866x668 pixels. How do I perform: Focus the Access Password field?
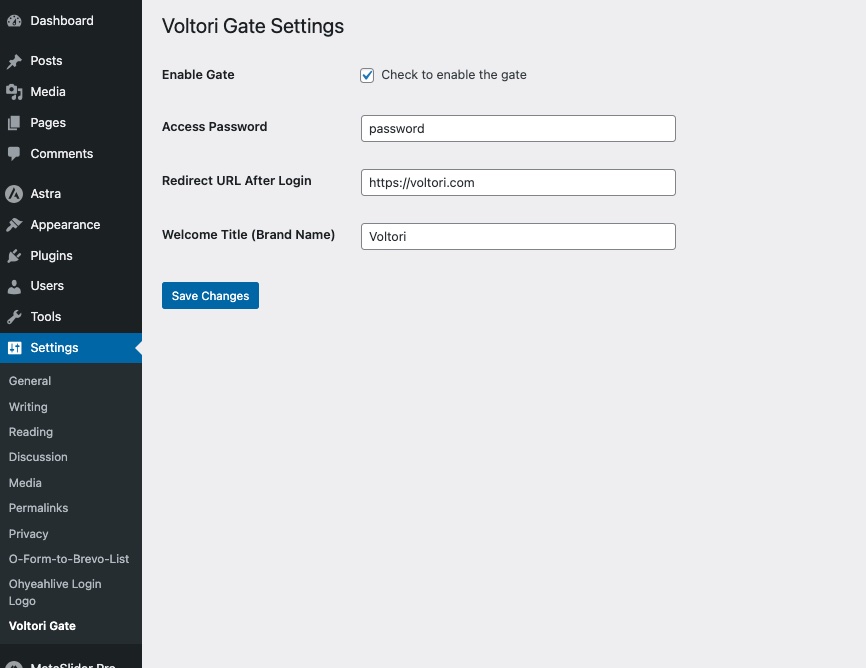coord(518,128)
